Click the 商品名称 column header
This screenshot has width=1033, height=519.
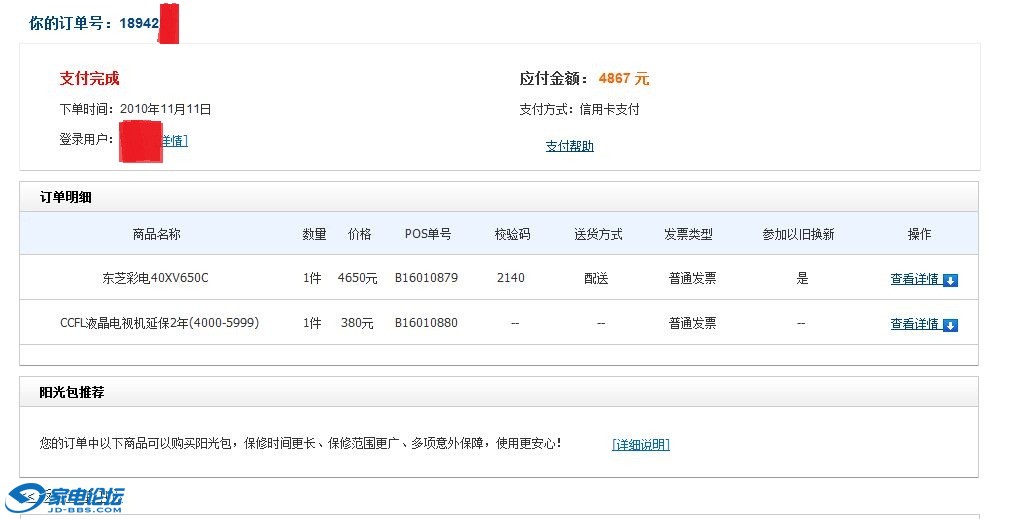[x=156, y=234]
